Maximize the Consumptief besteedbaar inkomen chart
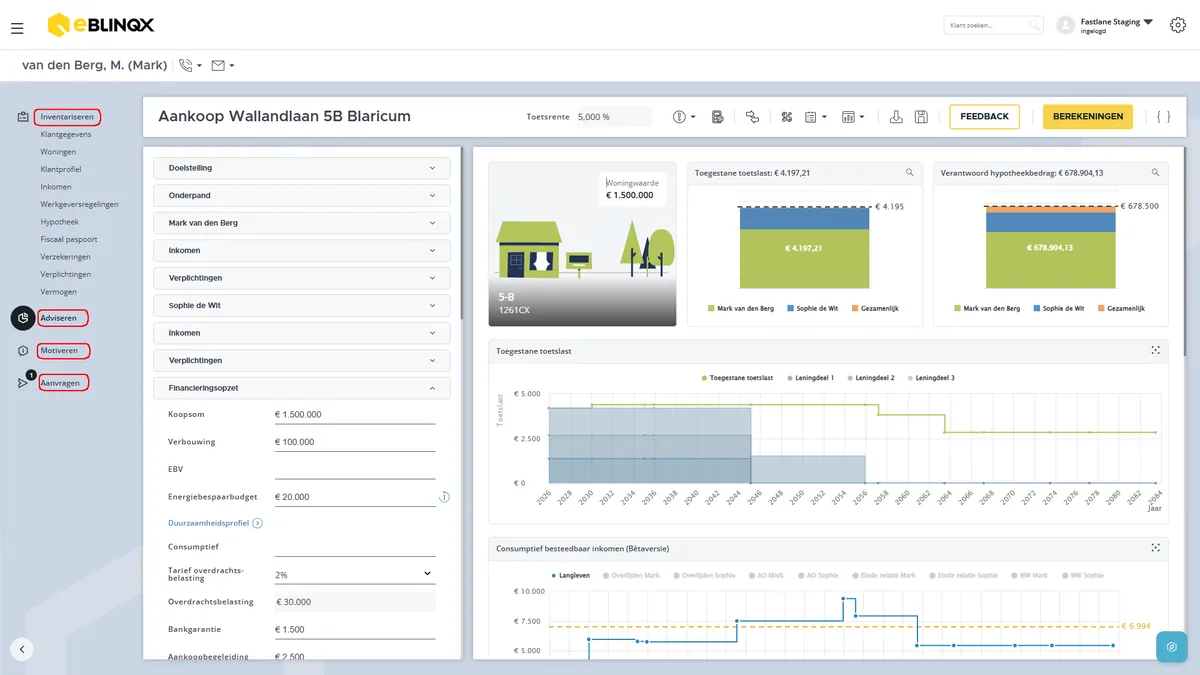 (1155, 548)
